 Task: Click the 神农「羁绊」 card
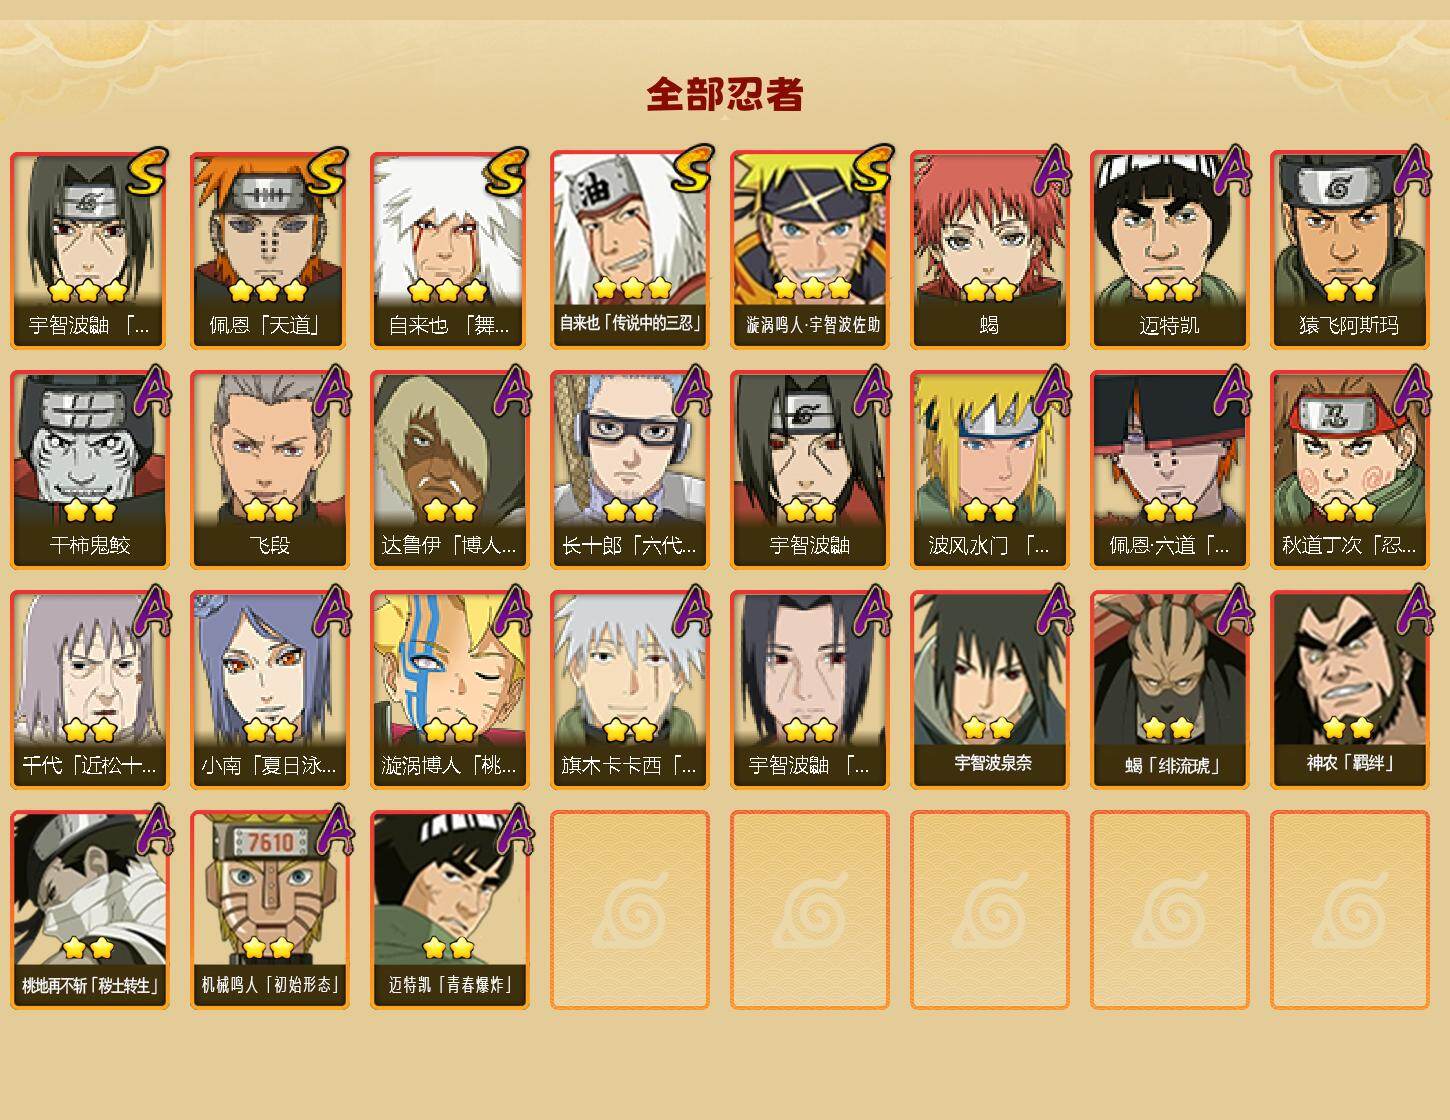click(1349, 690)
